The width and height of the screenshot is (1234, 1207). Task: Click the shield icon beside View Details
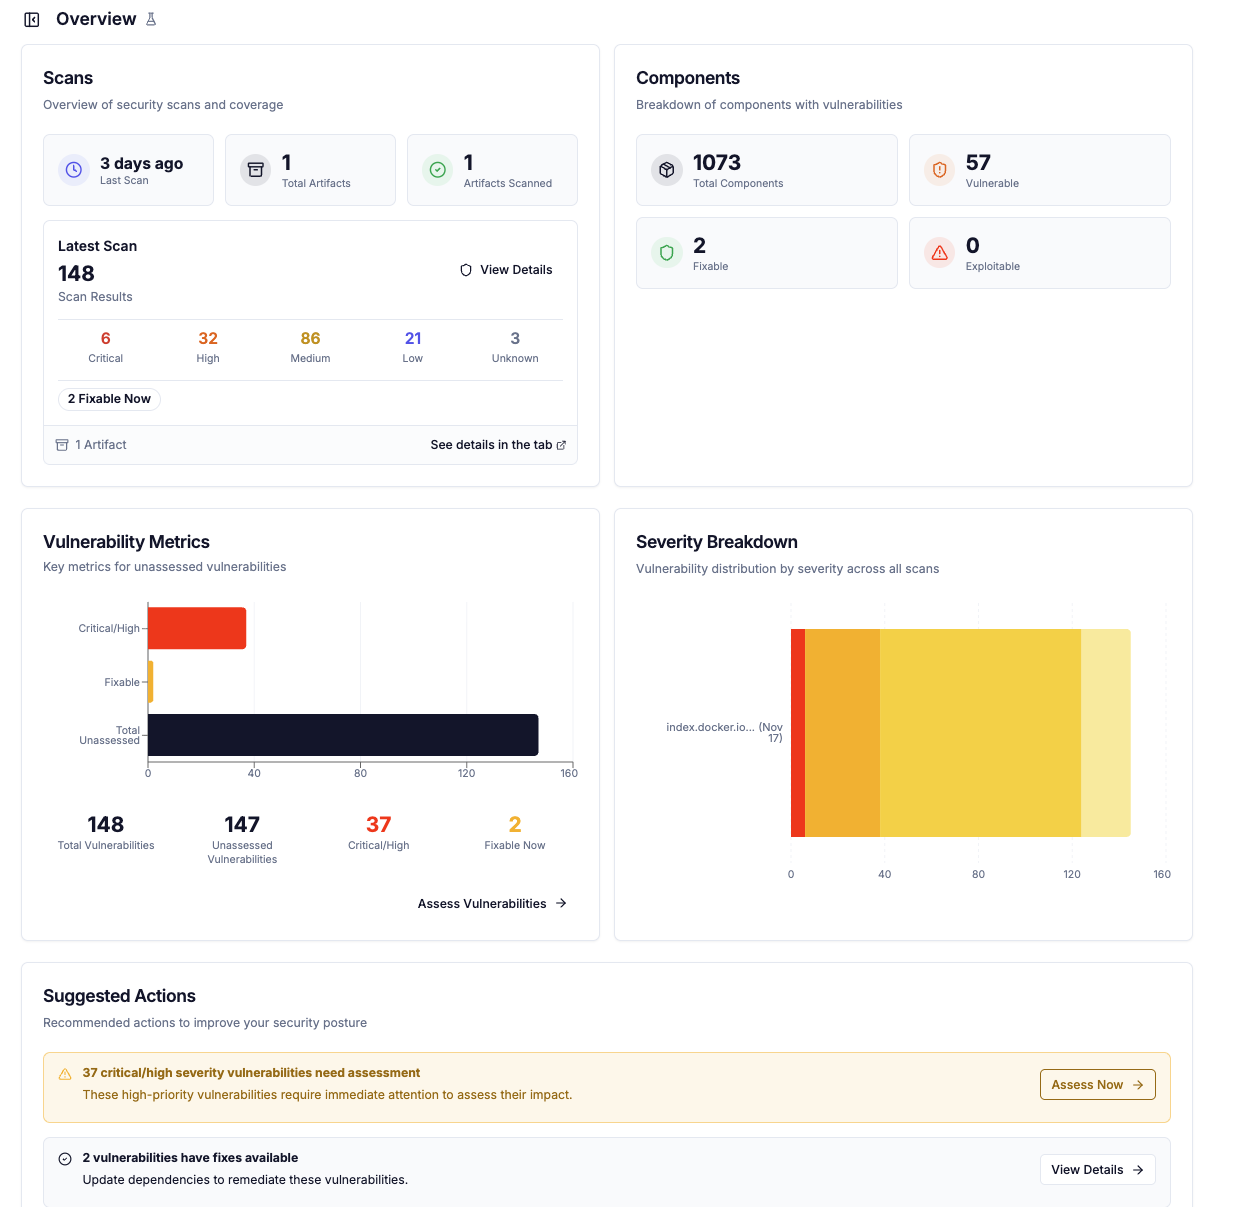point(466,269)
